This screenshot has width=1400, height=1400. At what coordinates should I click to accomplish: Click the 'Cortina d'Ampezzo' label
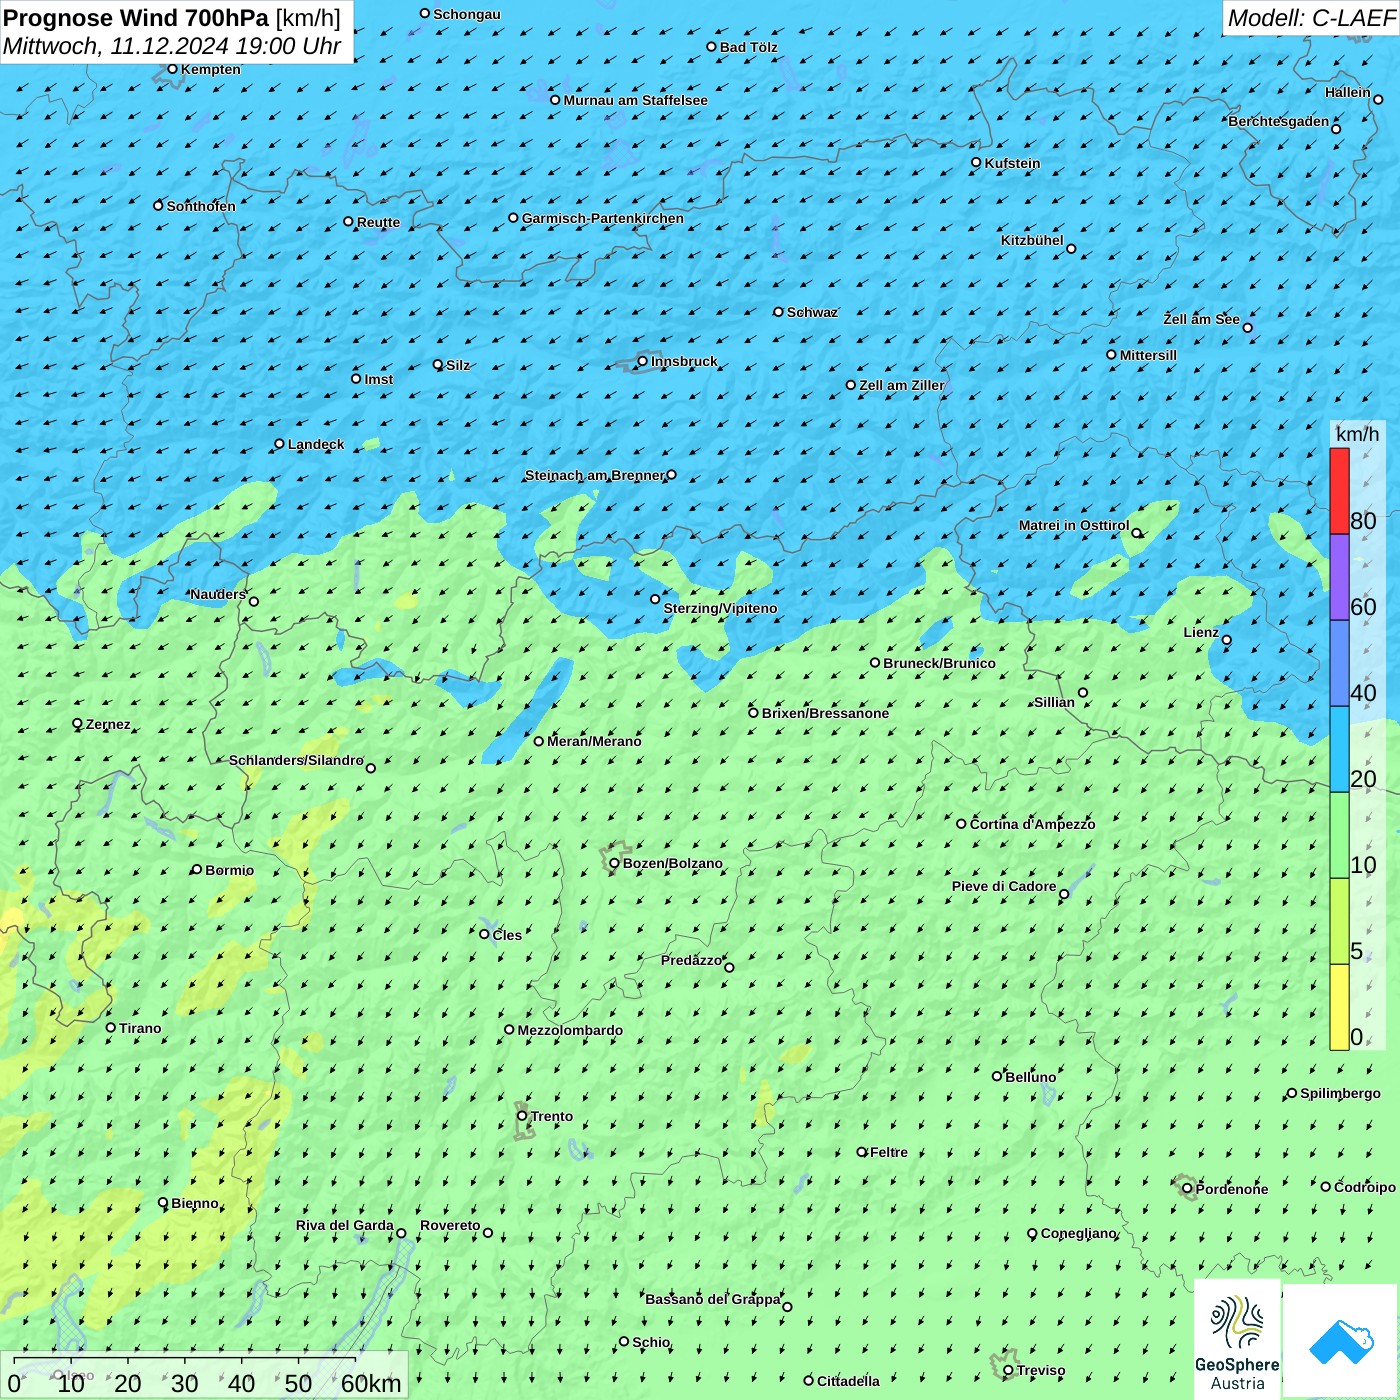coord(1032,824)
